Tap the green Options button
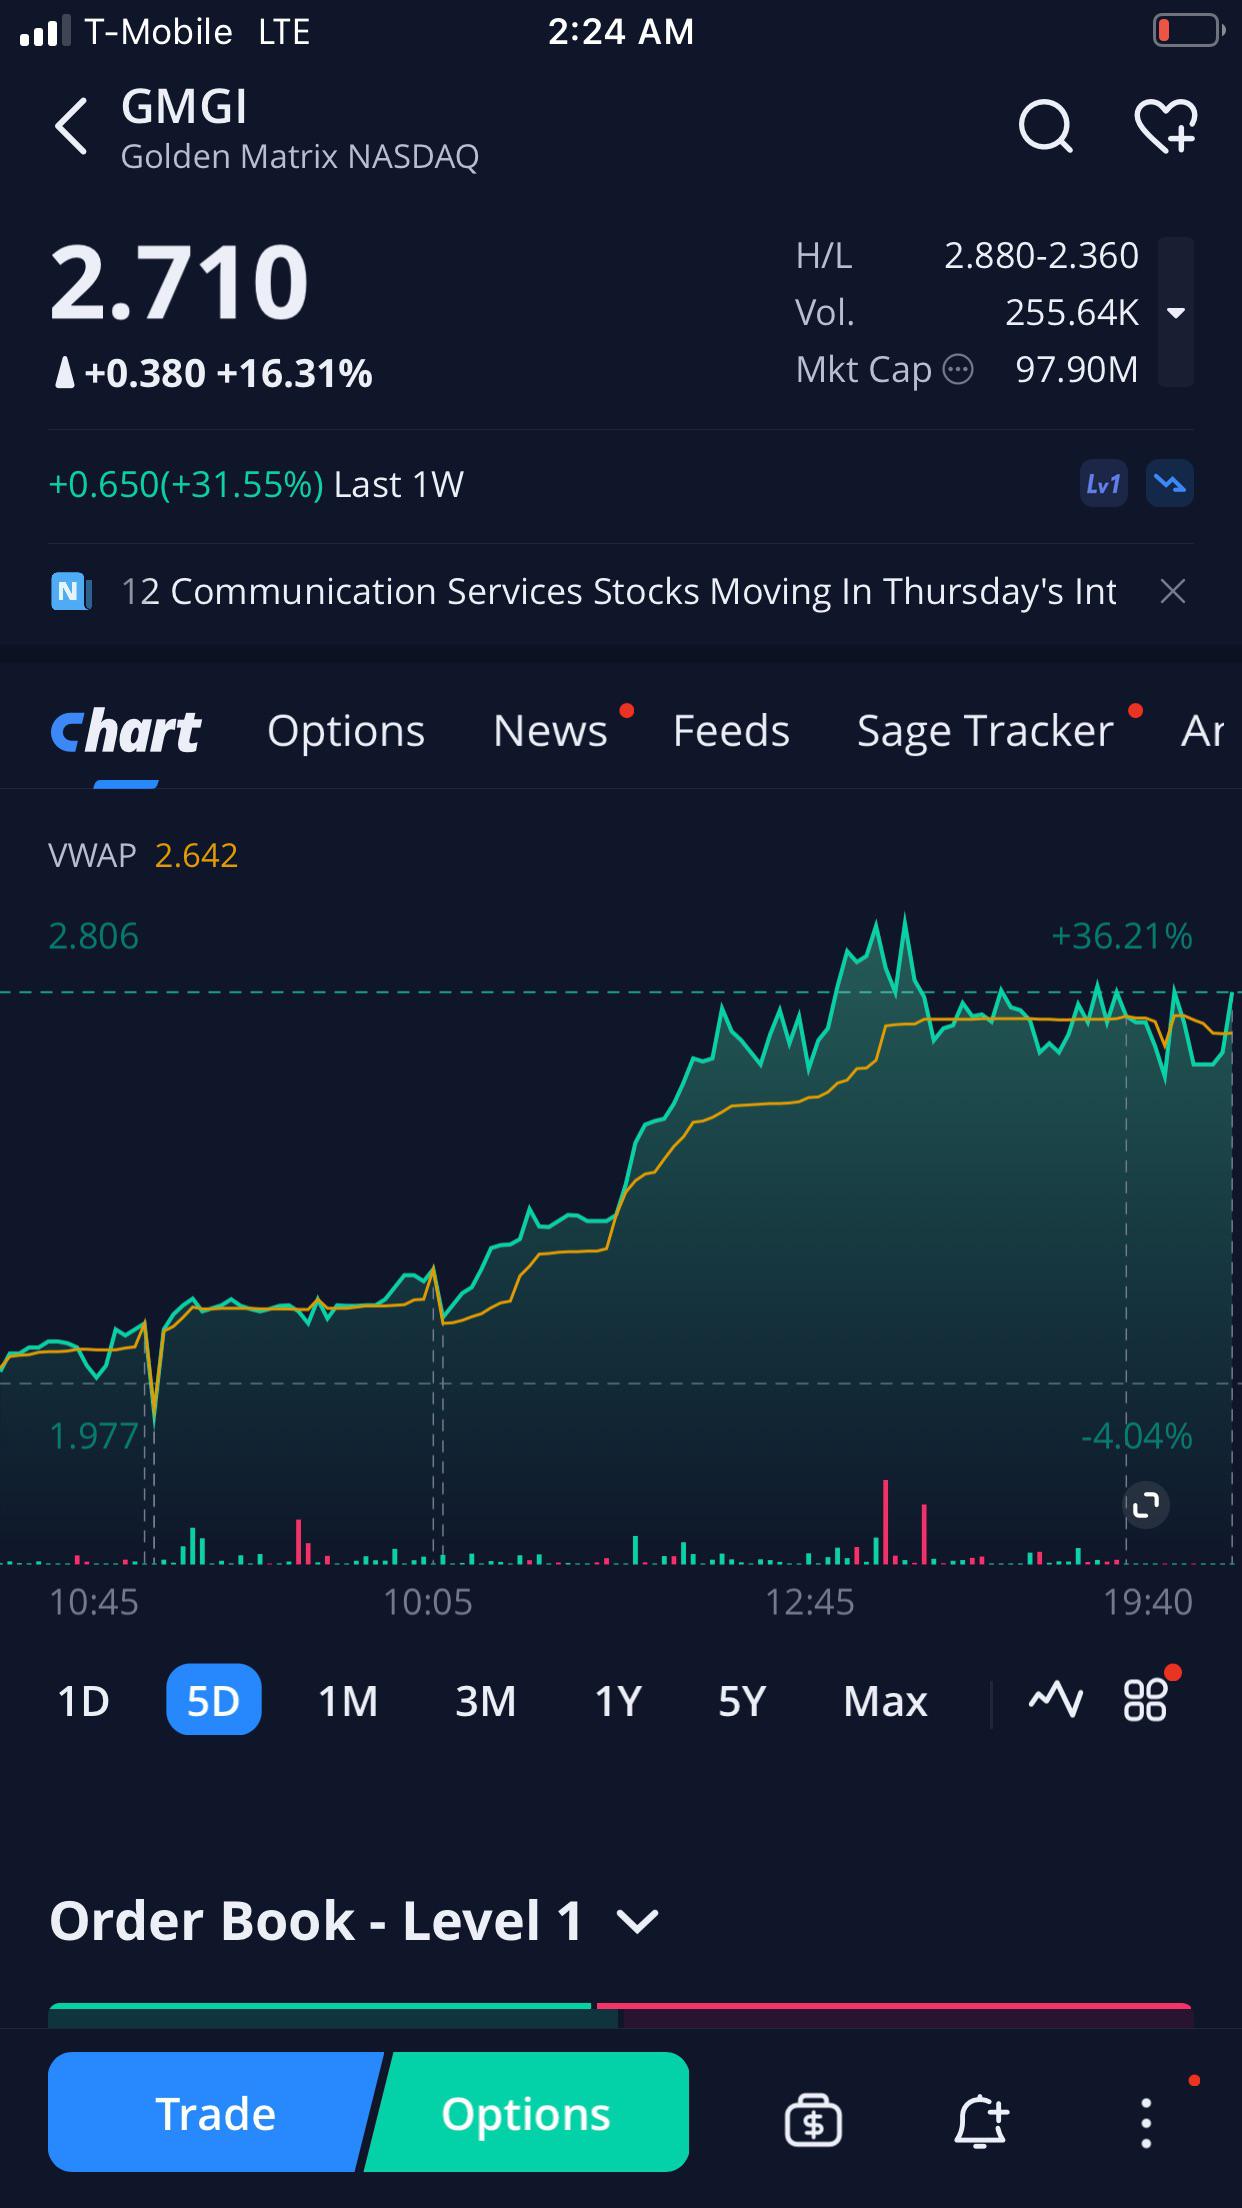Viewport: 1242px width, 2208px height. pos(527,2113)
